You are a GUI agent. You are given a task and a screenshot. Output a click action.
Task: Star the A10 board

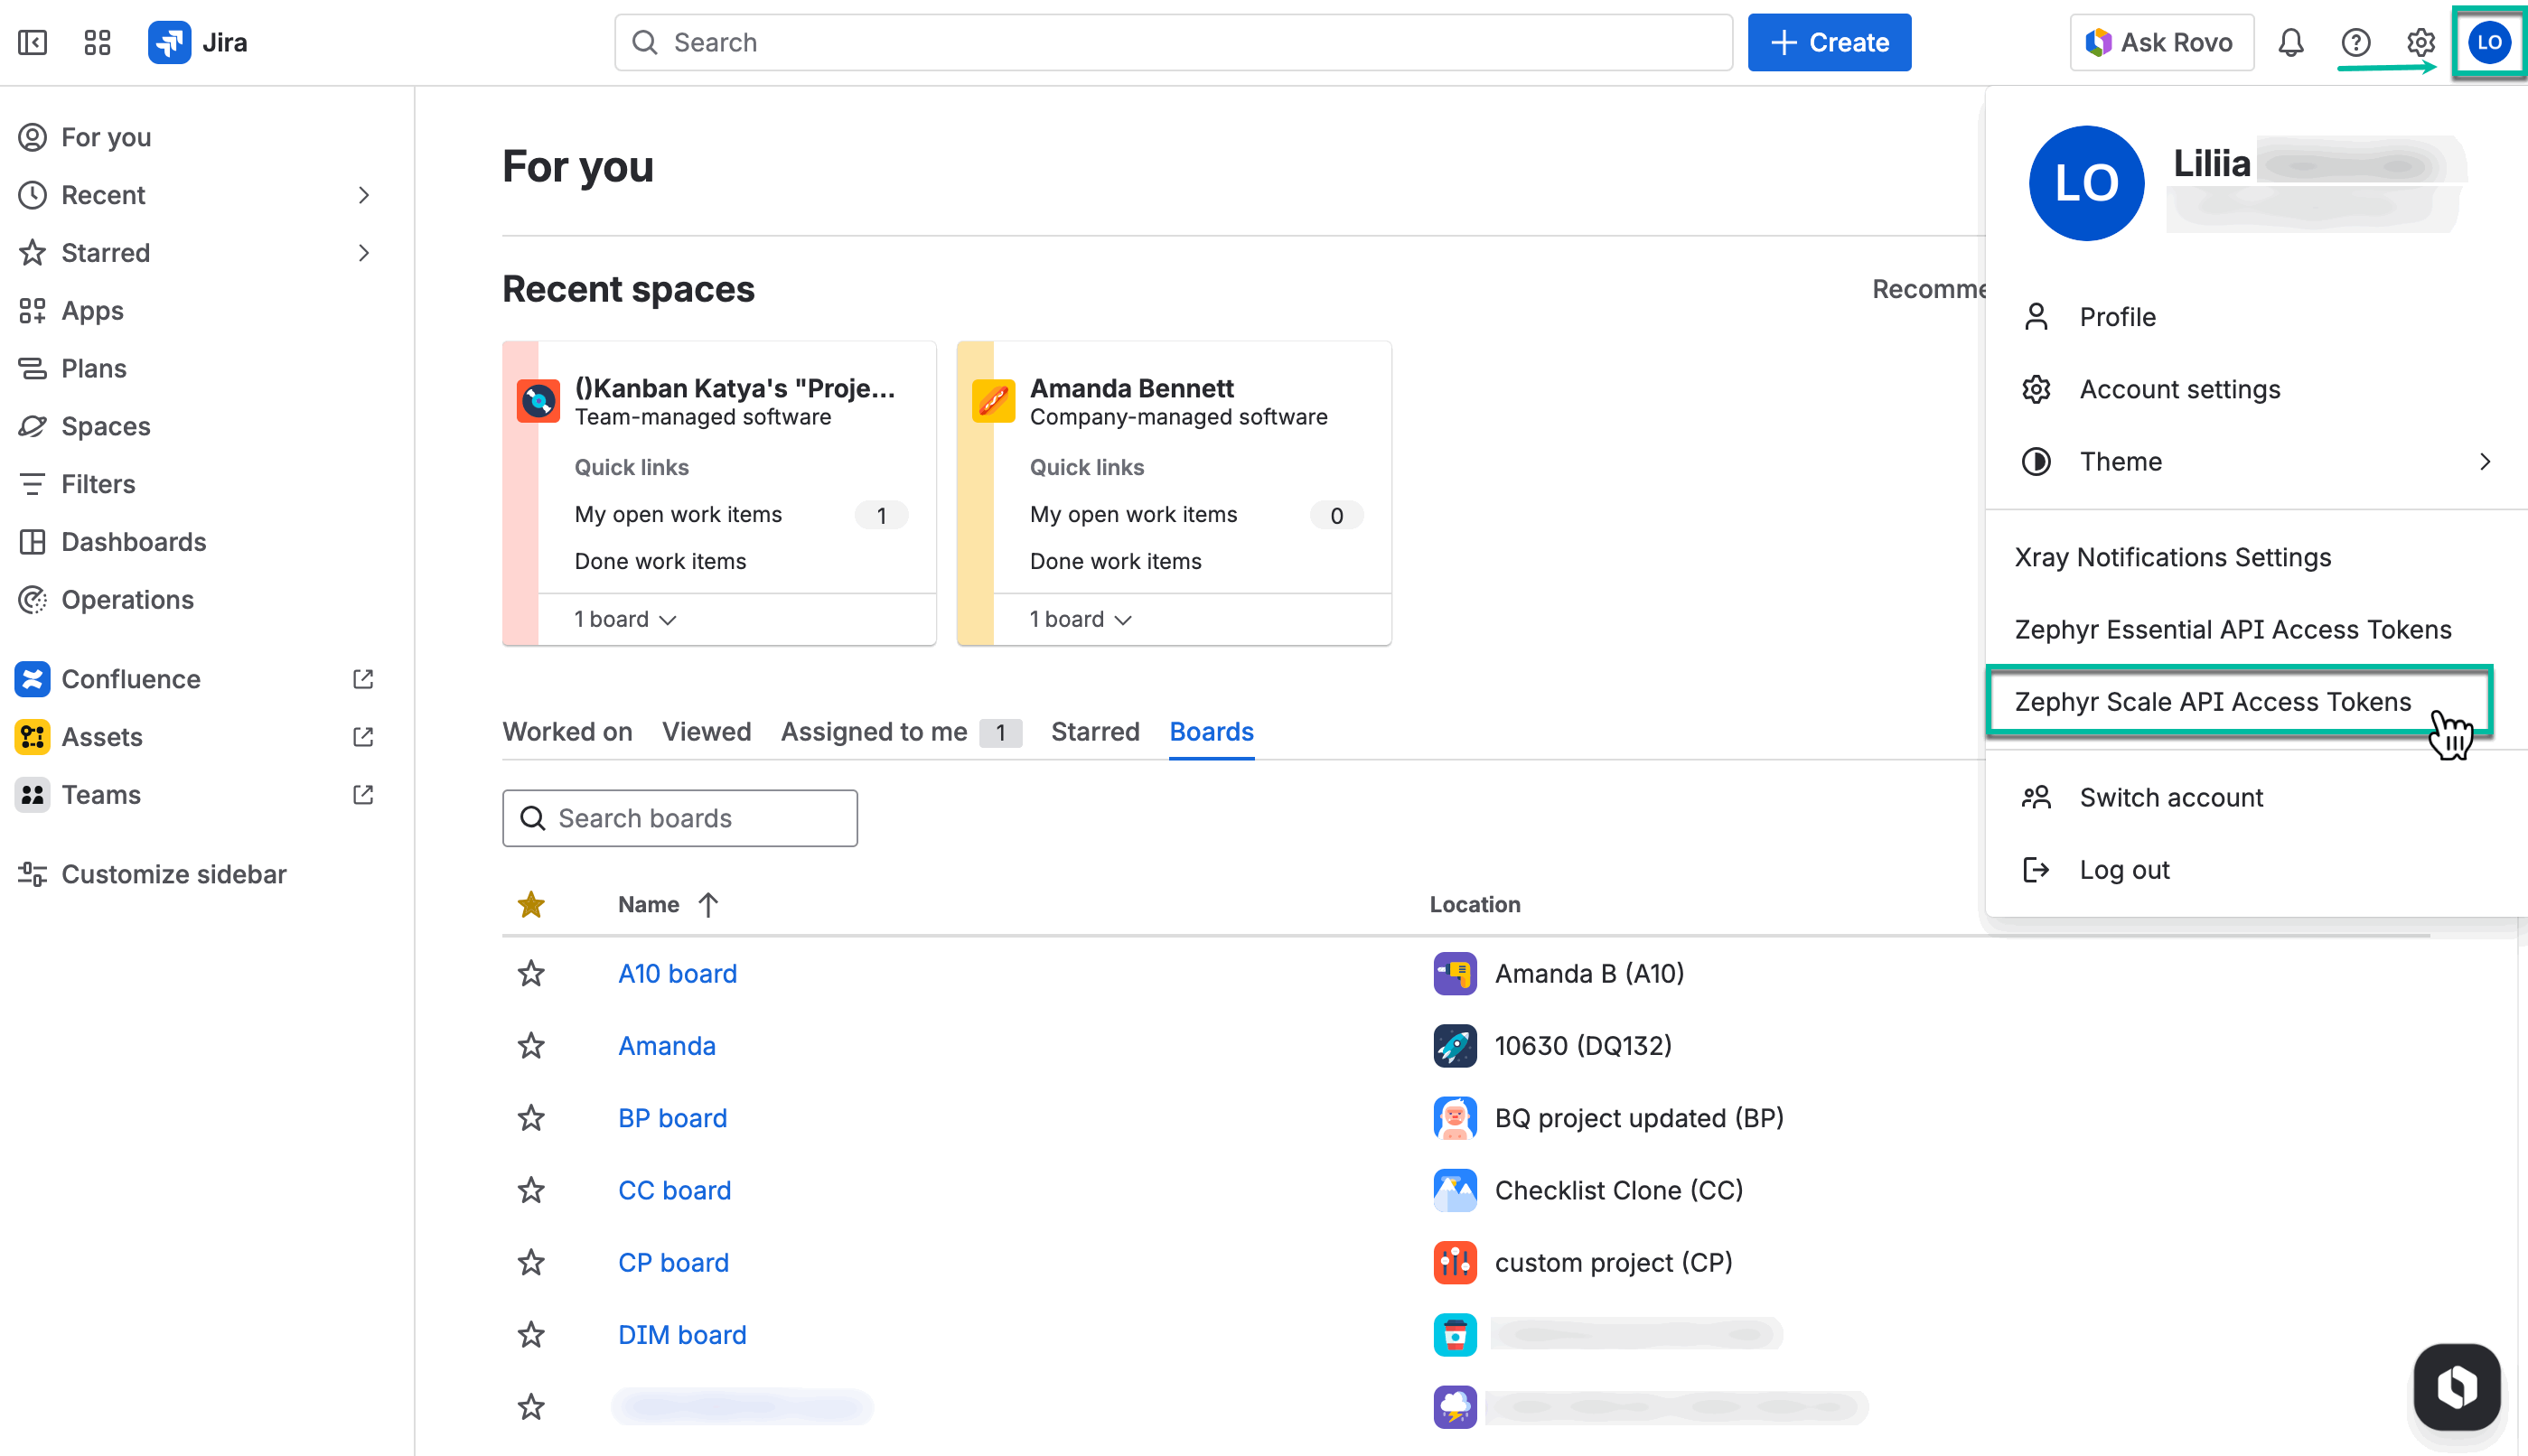pyautogui.click(x=531, y=973)
